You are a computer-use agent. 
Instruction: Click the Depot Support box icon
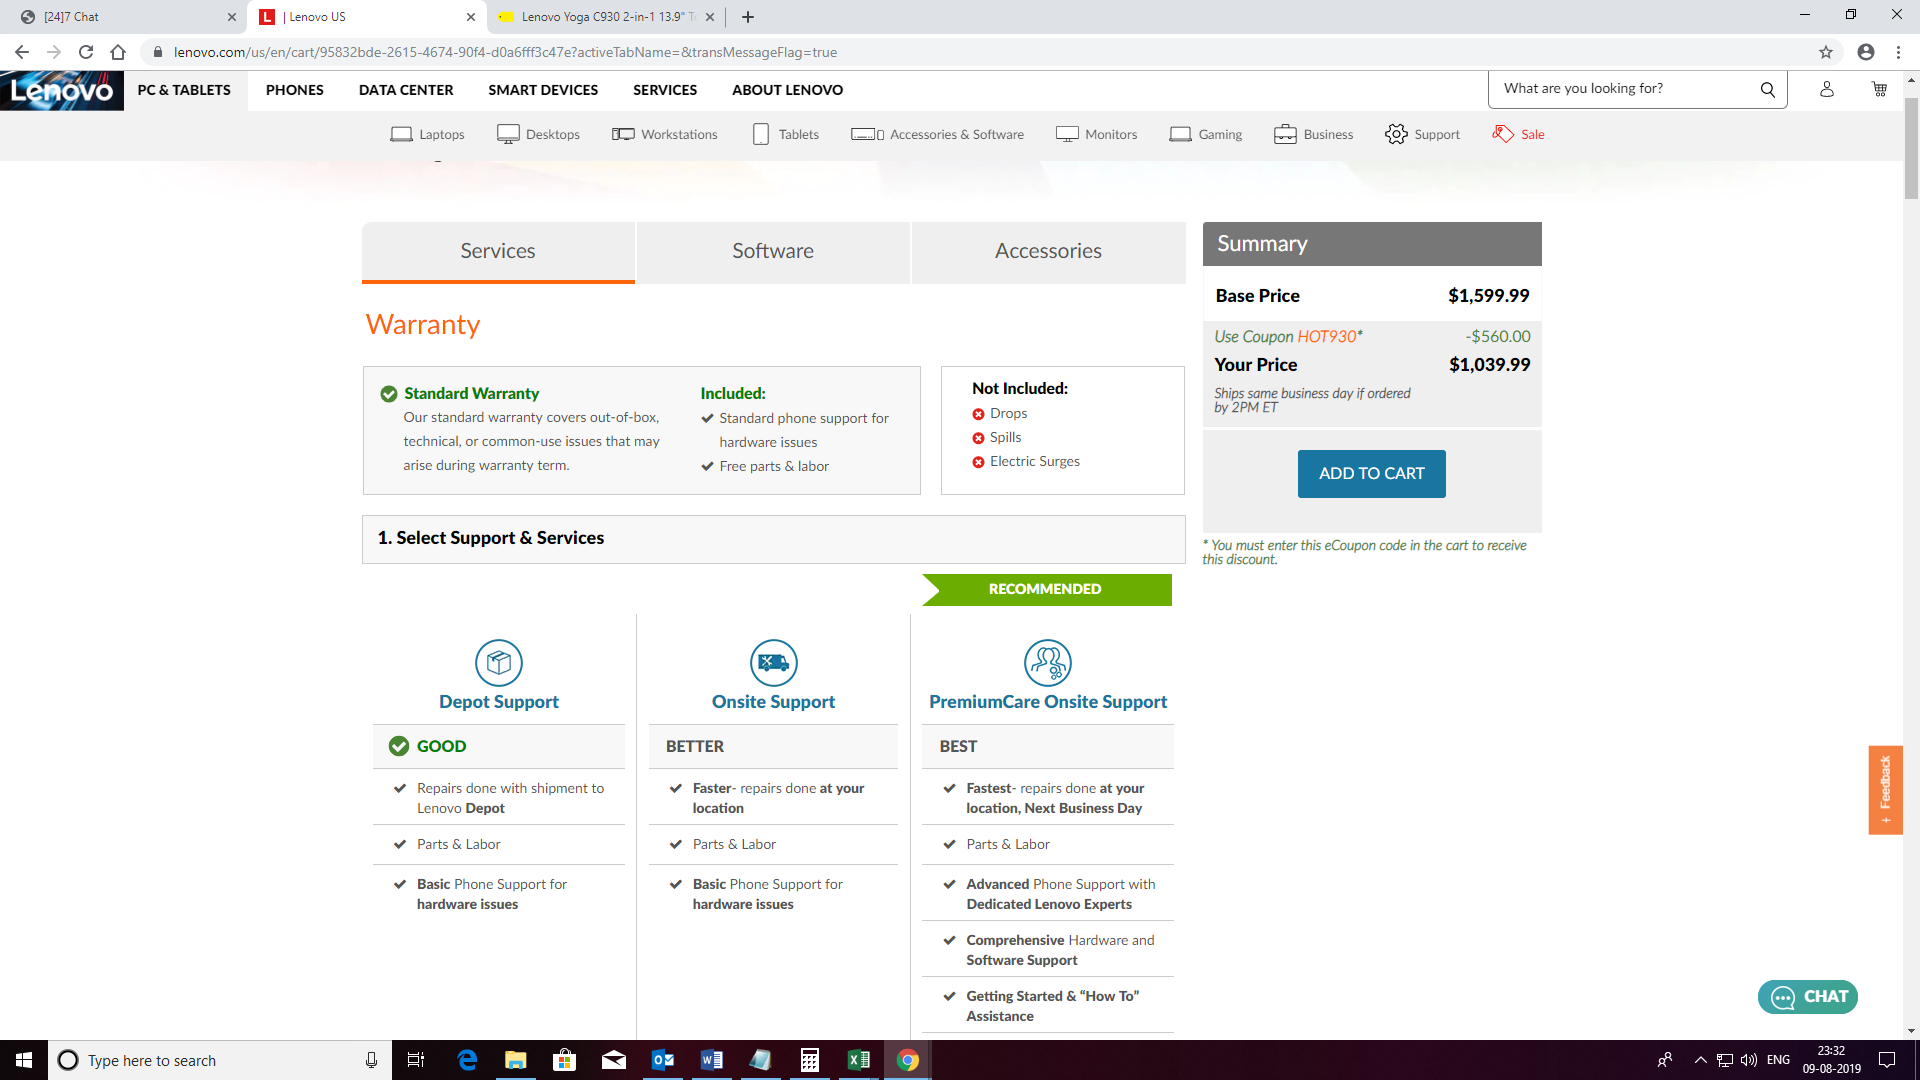coord(498,662)
